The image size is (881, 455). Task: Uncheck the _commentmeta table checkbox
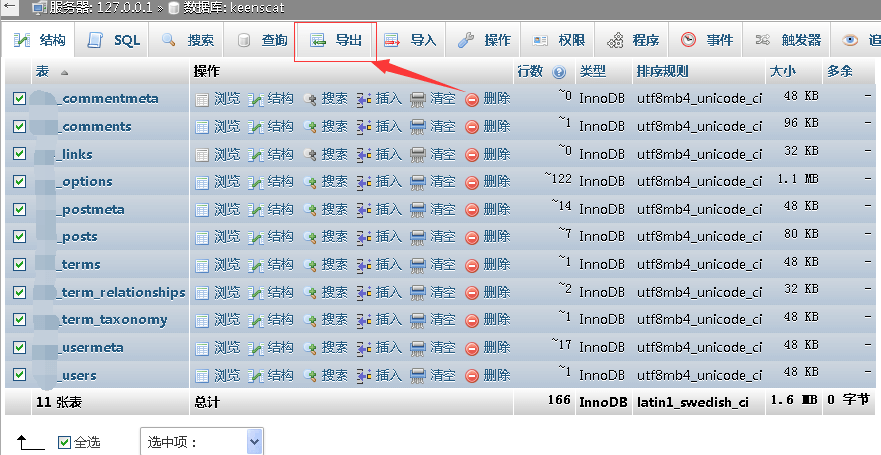coord(19,99)
